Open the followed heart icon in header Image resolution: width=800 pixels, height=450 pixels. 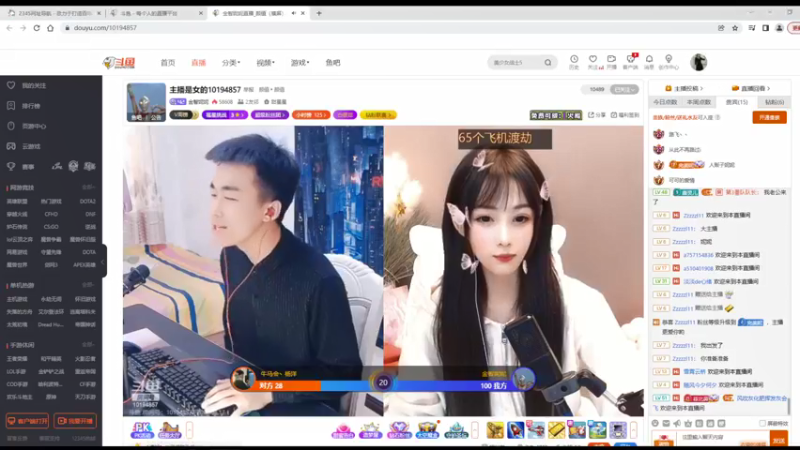coord(593,61)
